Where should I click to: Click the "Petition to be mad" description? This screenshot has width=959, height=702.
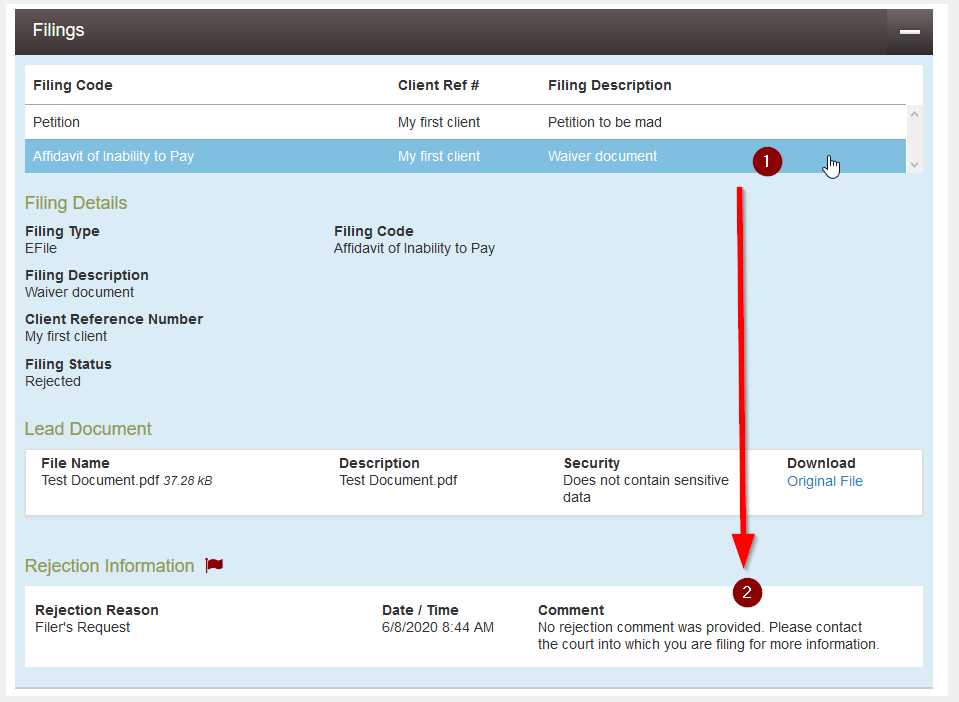(604, 122)
